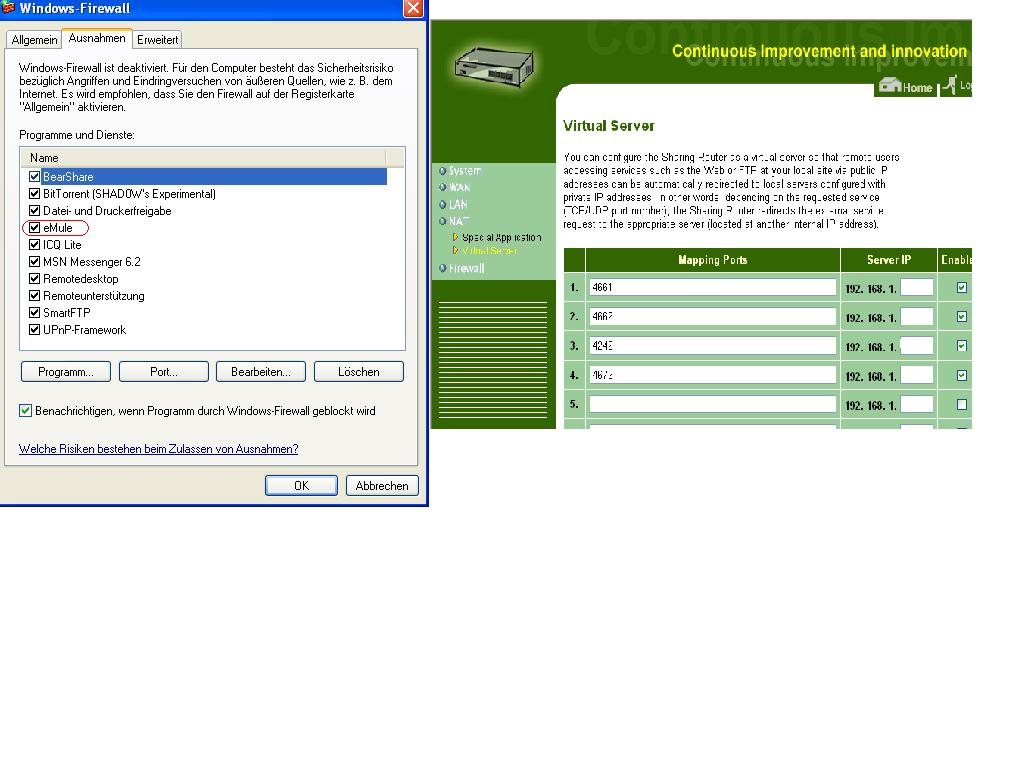1024x768 pixels.
Task: Close the Windows-Firewall dialog
Action: click(413, 8)
